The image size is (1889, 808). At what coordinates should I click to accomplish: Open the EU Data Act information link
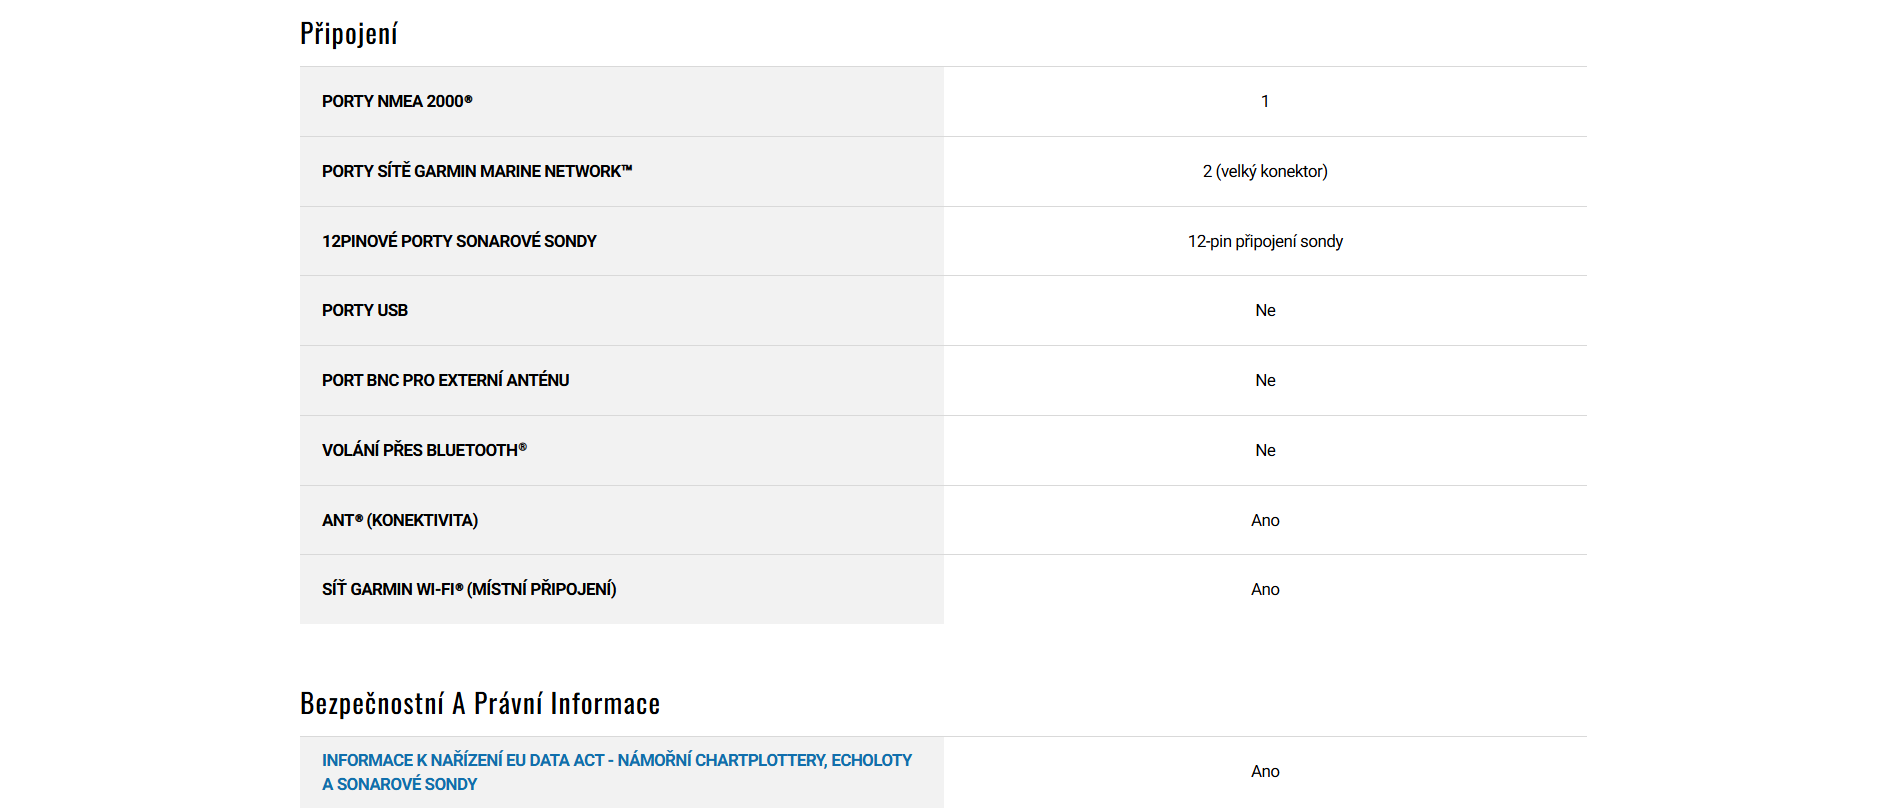(x=616, y=761)
